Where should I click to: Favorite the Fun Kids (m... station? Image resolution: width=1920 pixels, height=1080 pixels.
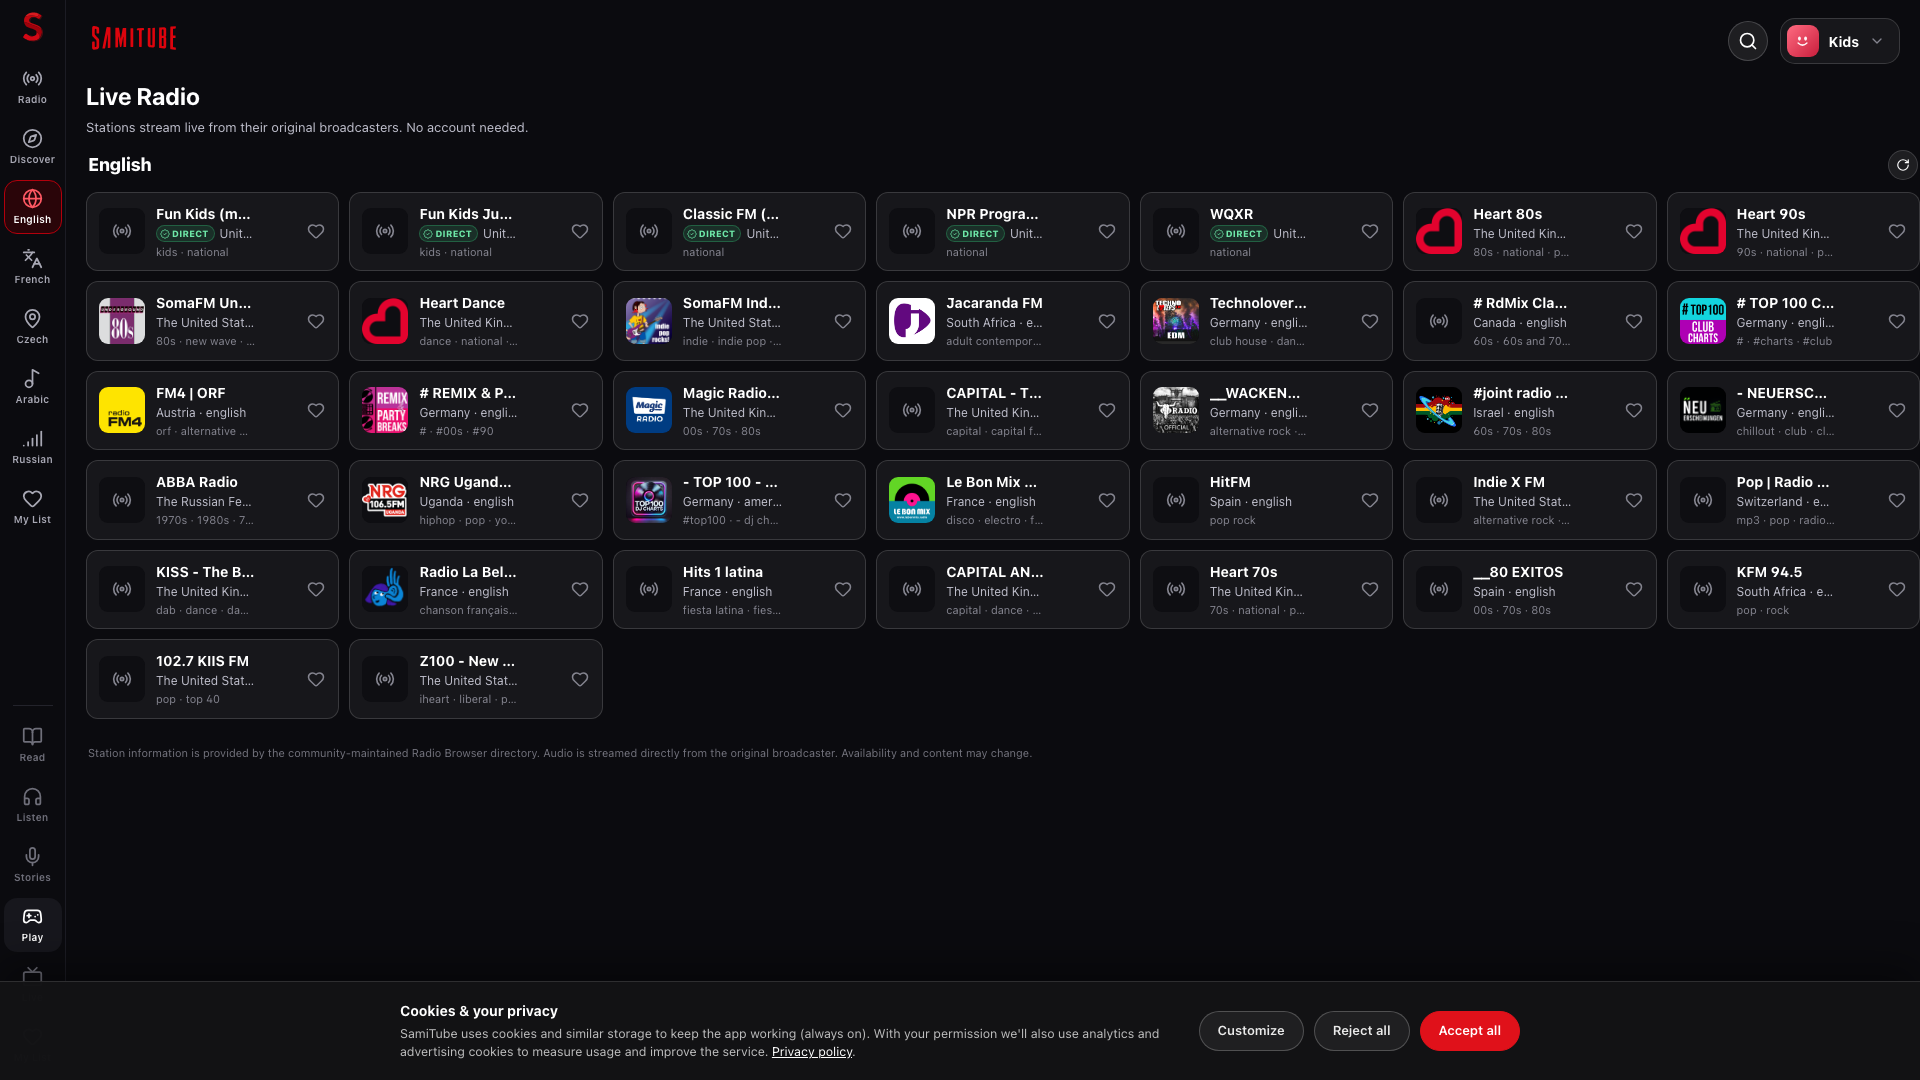(316, 232)
